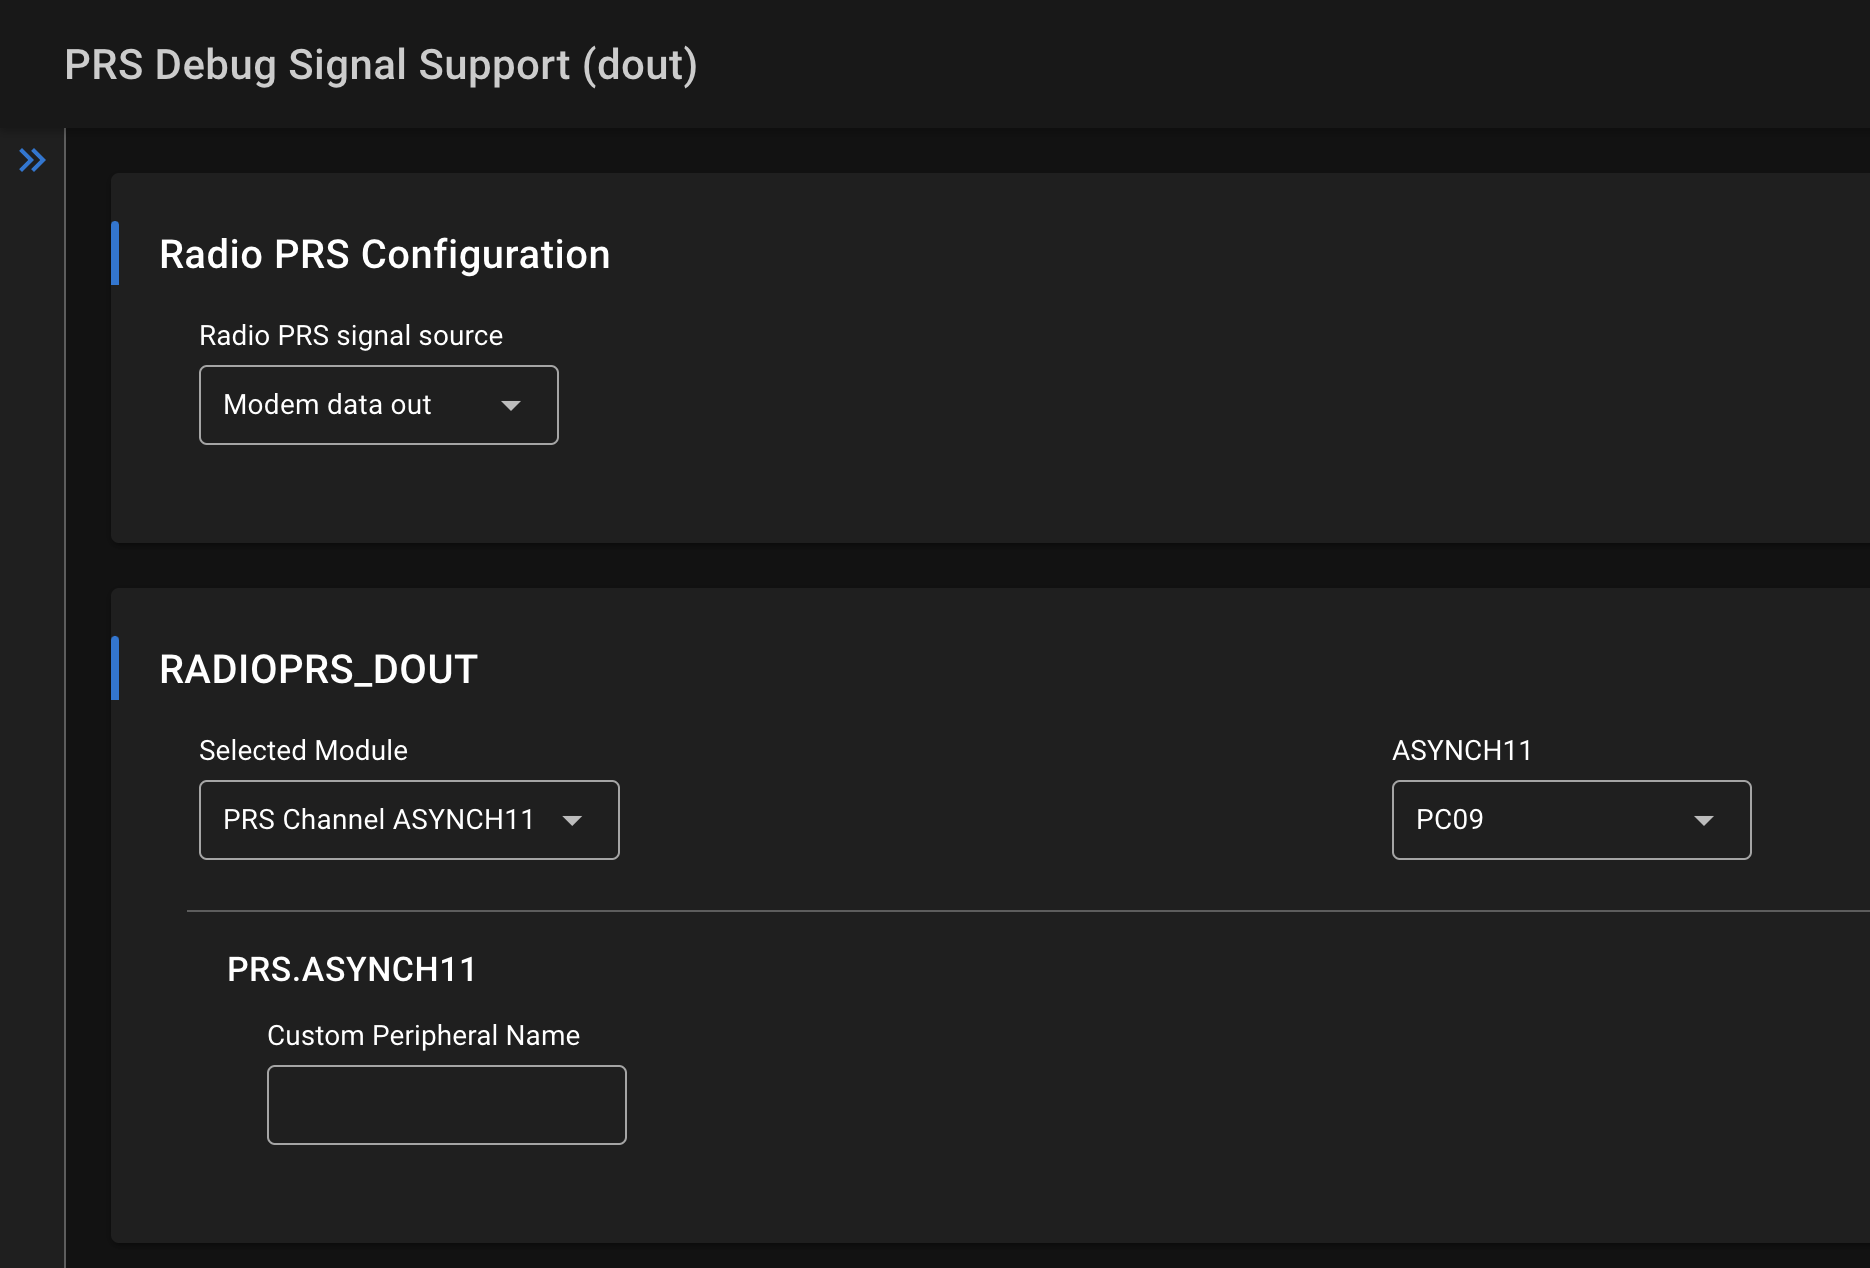Viewport: 1870px width, 1268px height.
Task: Click the ASYNCH11 label above pin dropdown
Action: [x=1462, y=750]
